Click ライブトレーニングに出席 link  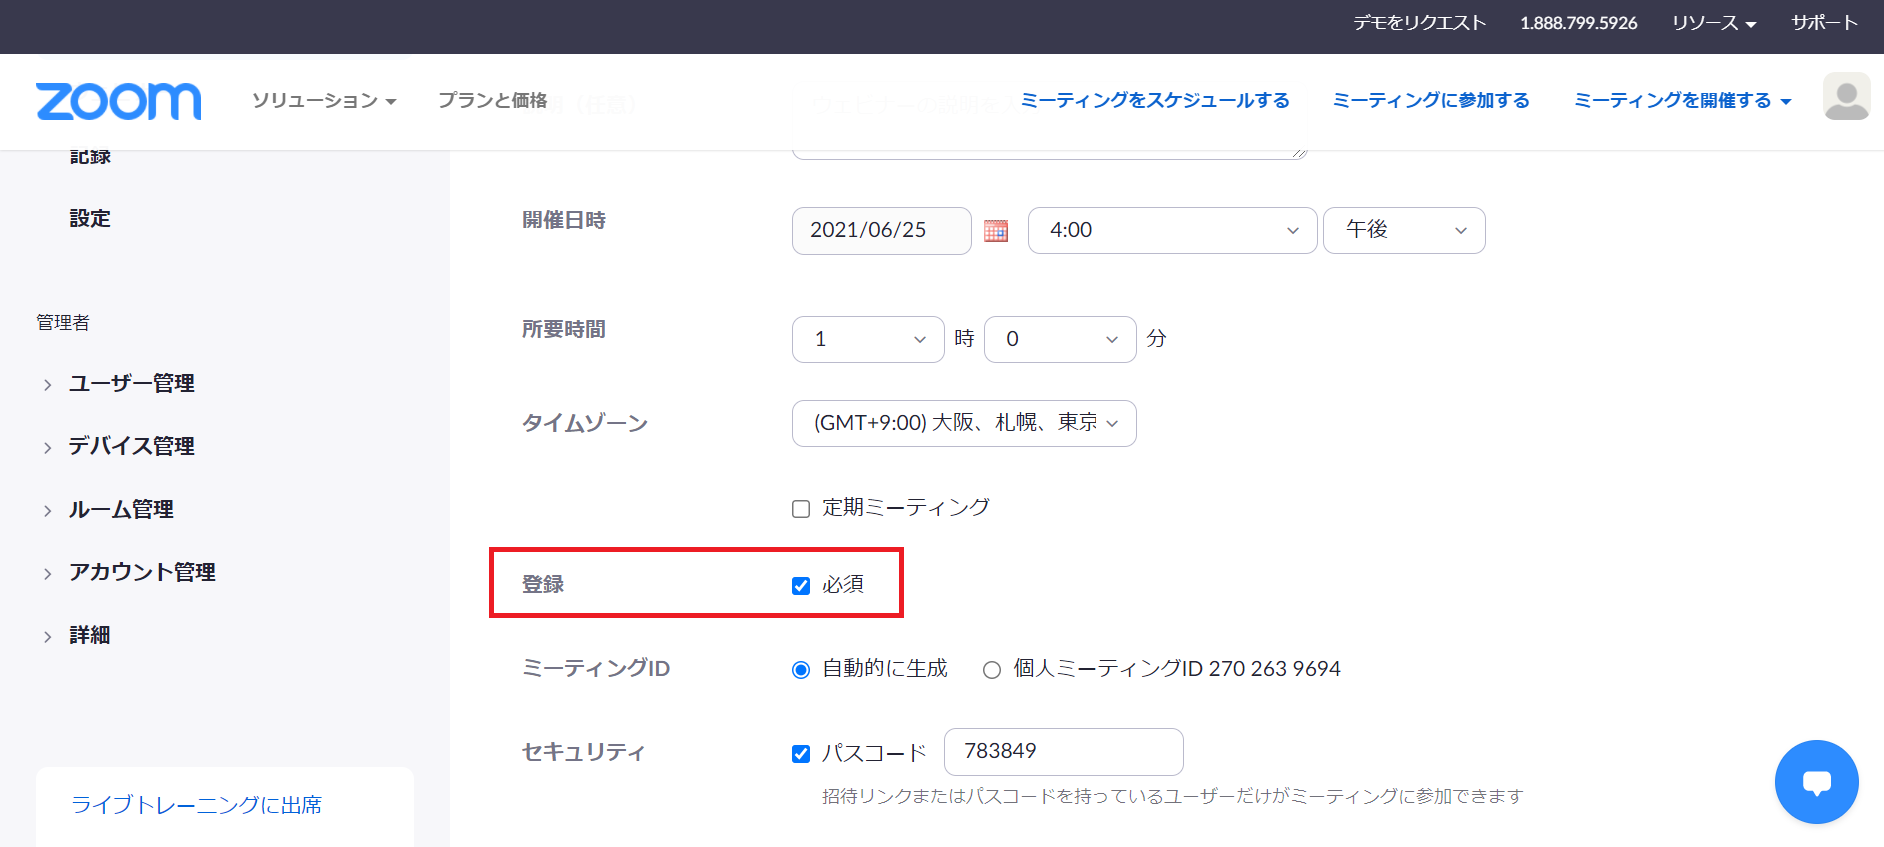pos(196,806)
